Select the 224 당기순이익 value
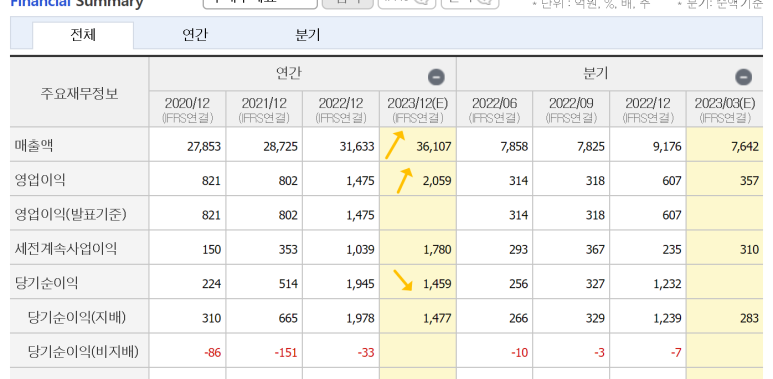Screen dimensions: 773x379 click(211, 284)
